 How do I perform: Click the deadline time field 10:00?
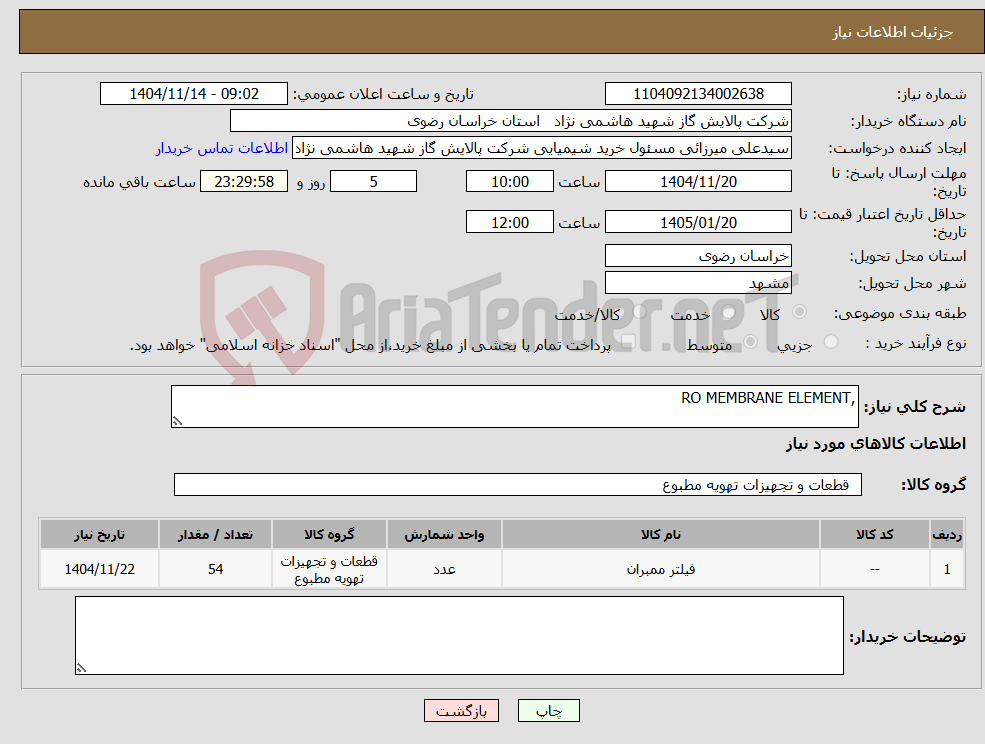click(509, 182)
